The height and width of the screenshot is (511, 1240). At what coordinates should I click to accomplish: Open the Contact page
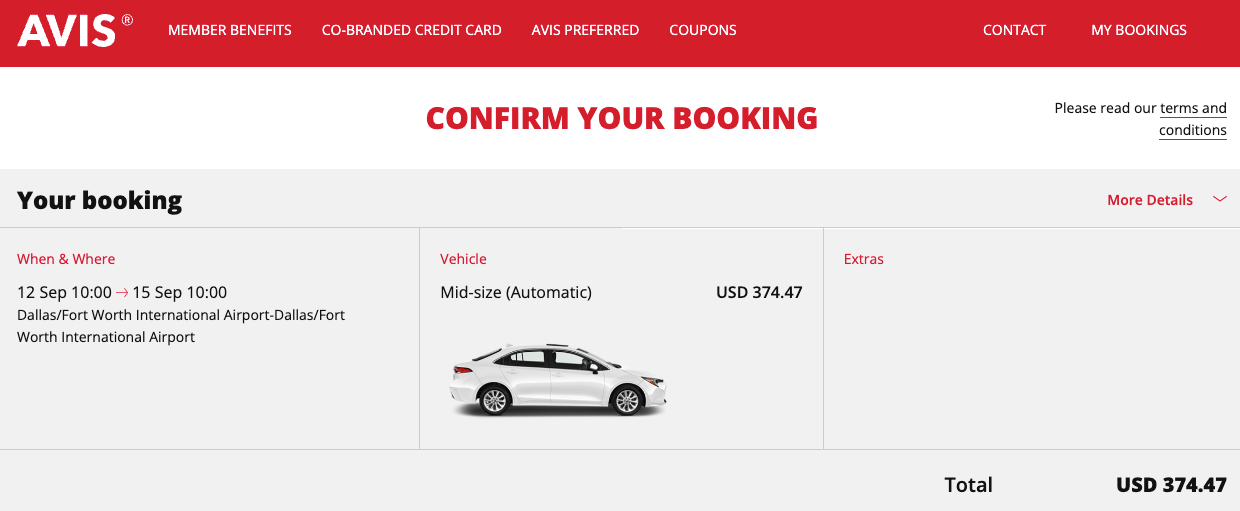coord(1014,30)
